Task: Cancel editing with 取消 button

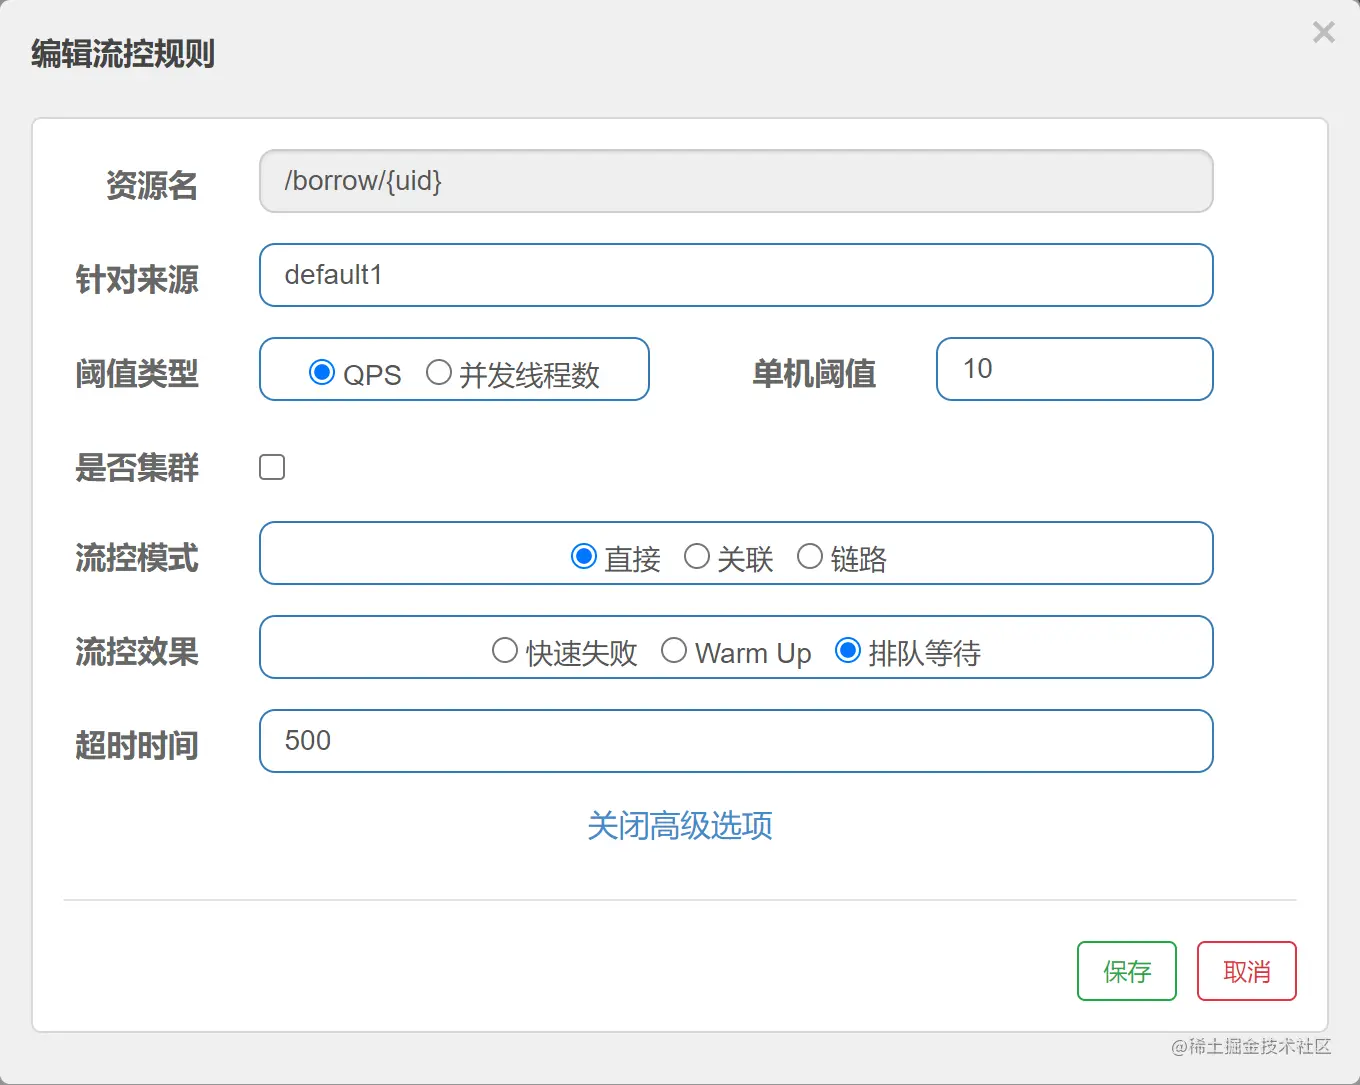Action: (1247, 971)
